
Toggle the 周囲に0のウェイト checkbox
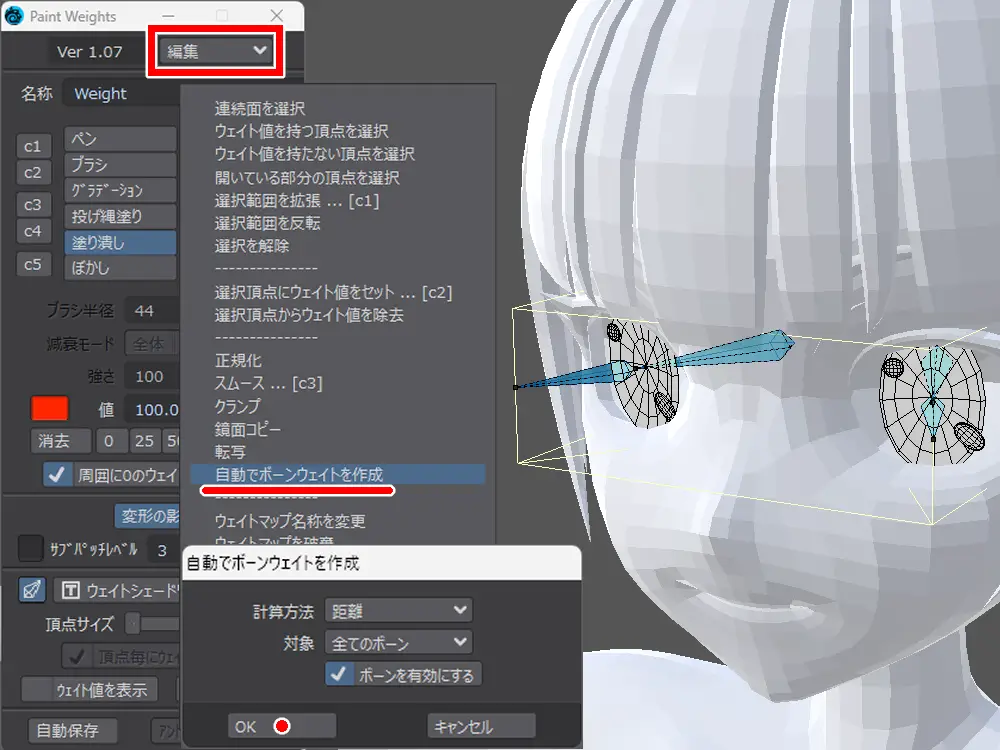click(x=58, y=475)
